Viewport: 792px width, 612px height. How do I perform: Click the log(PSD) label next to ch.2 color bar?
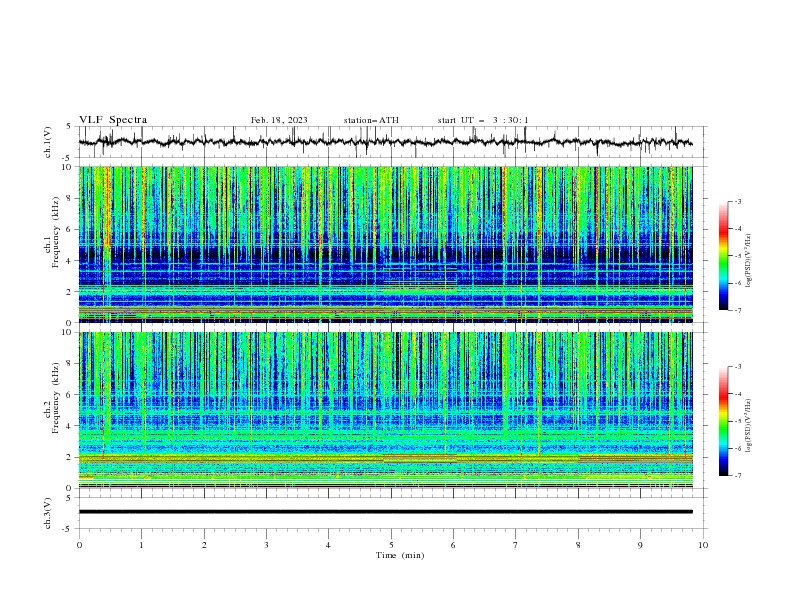pos(749,425)
